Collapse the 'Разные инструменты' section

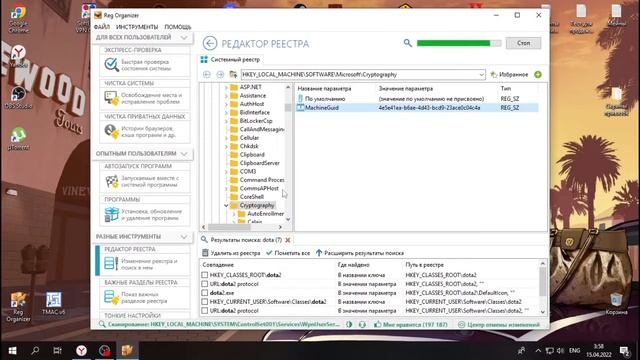click(x=184, y=237)
